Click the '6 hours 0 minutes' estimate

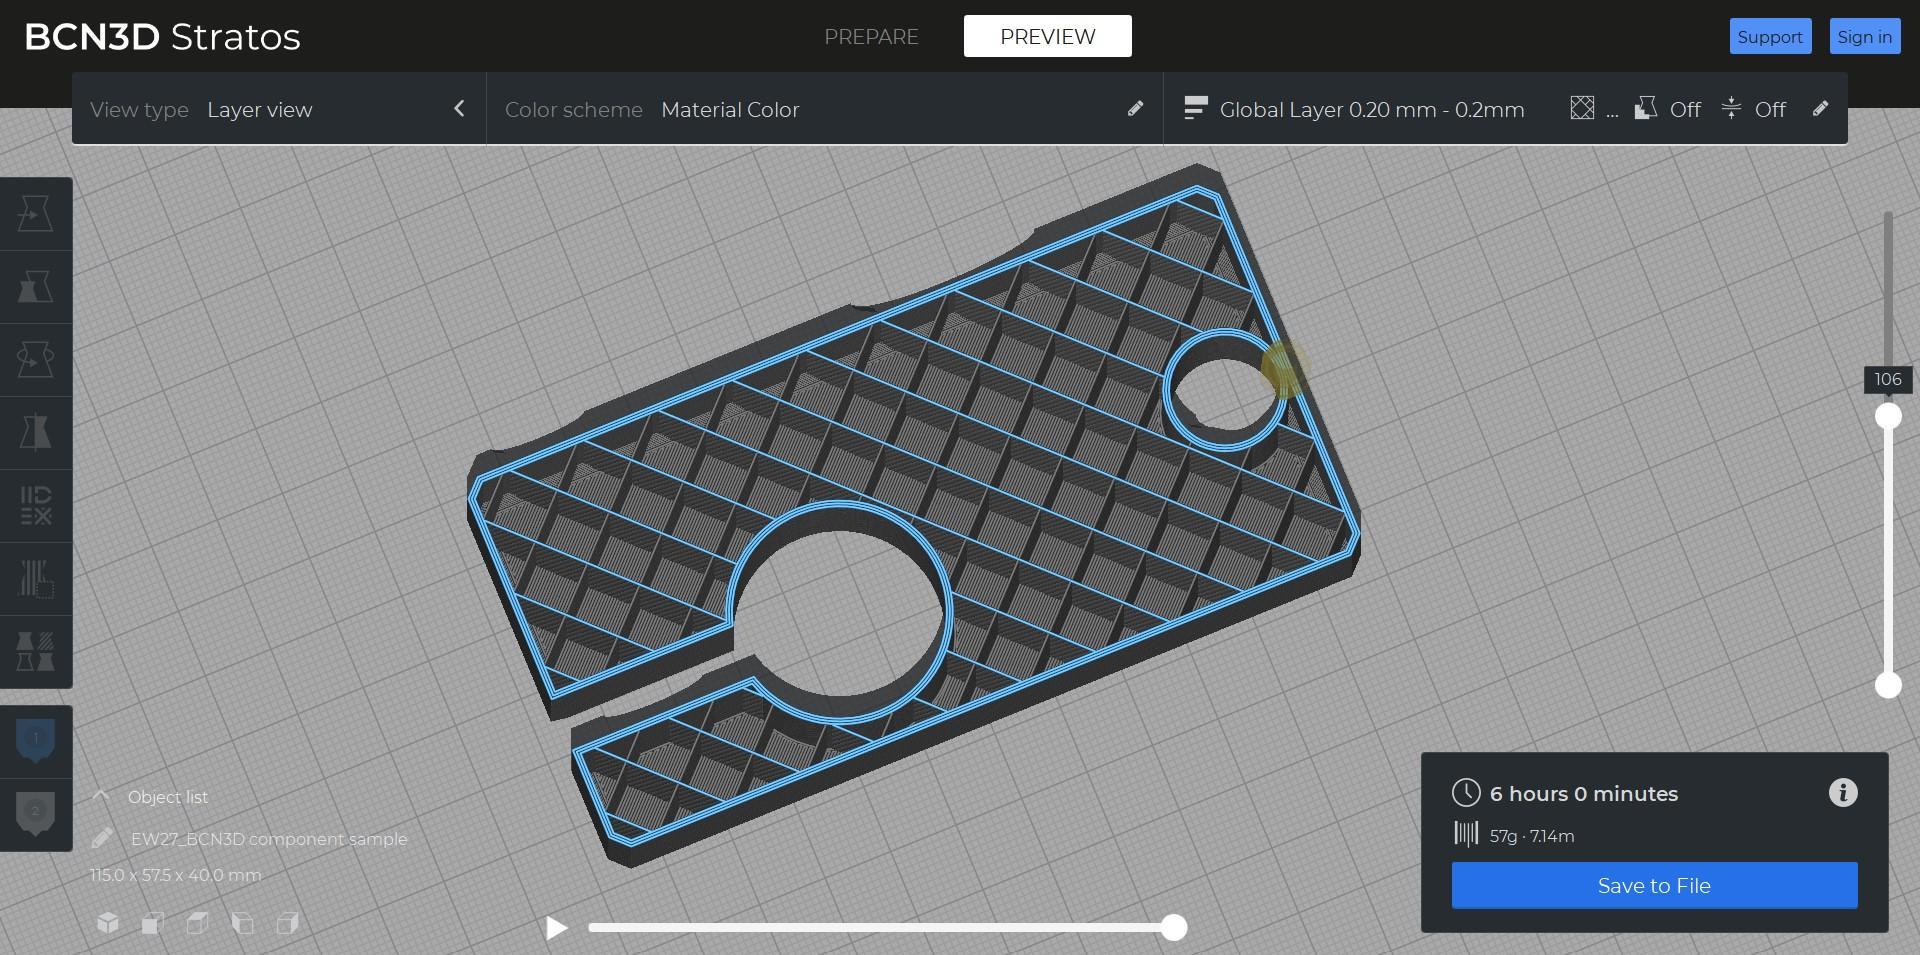[x=1584, y=793]
